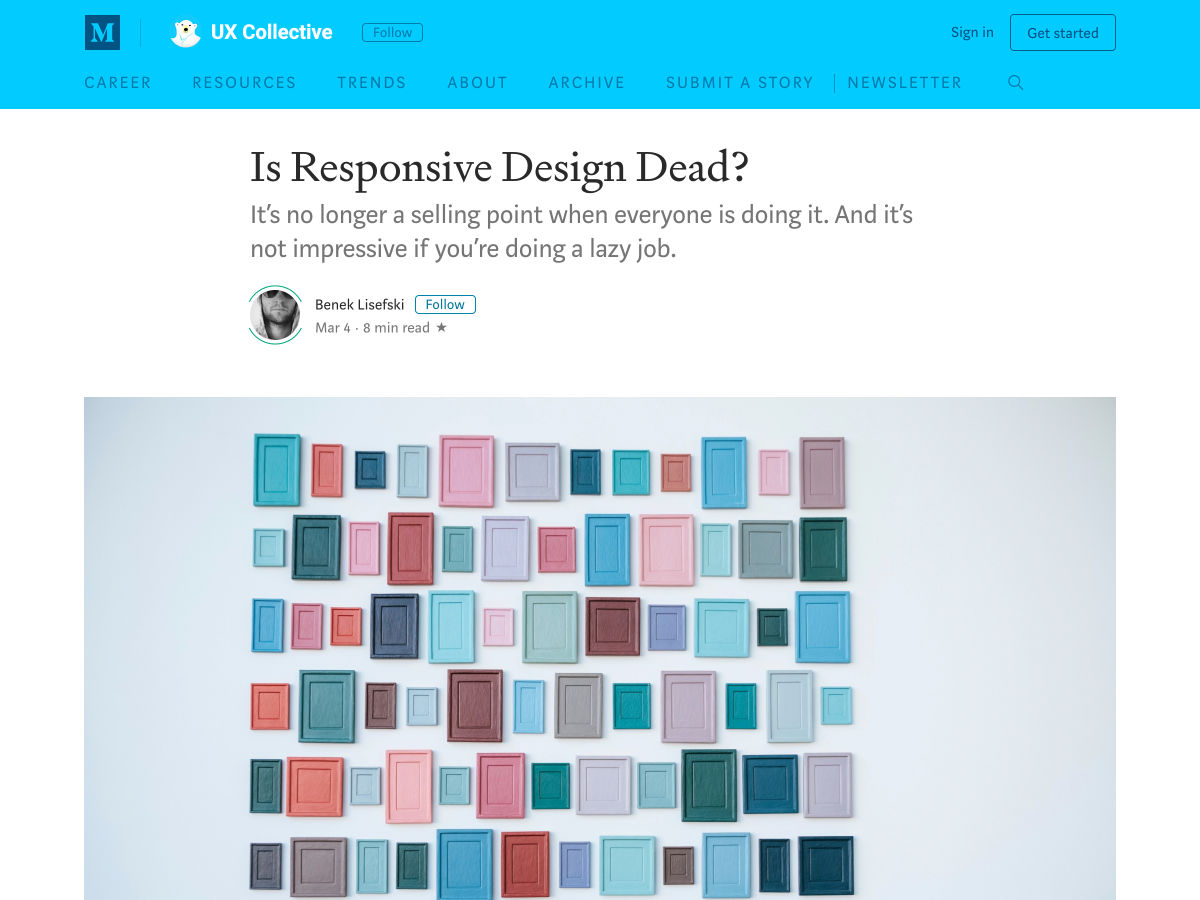Viewport: 1200px width, 900px height.
Task: Open the Newsletter link
Action: [x=905, y=83]
